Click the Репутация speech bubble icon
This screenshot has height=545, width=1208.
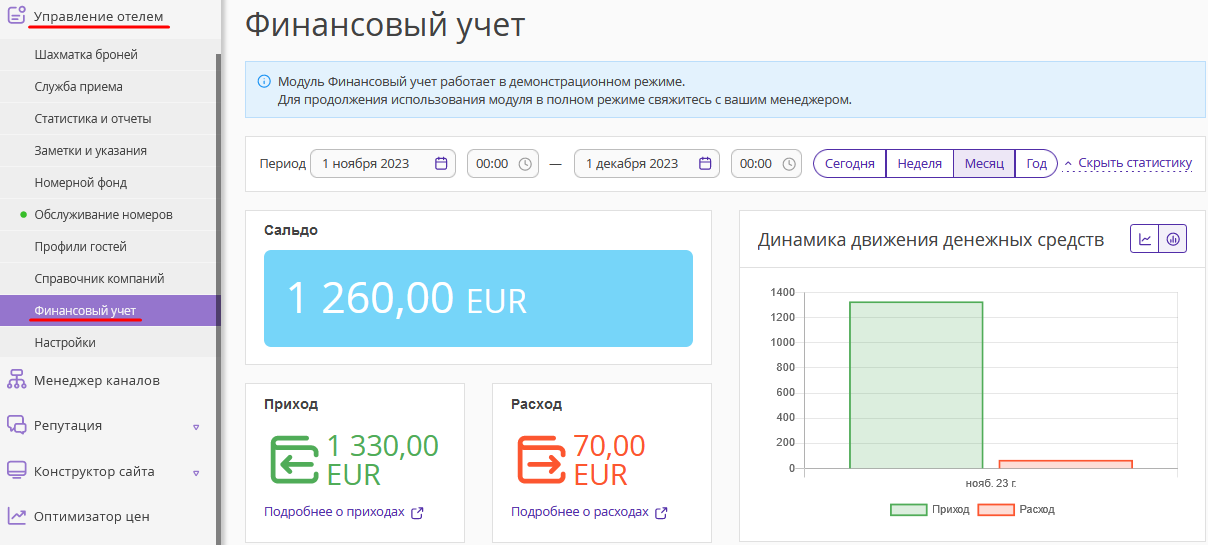[16, 425]
